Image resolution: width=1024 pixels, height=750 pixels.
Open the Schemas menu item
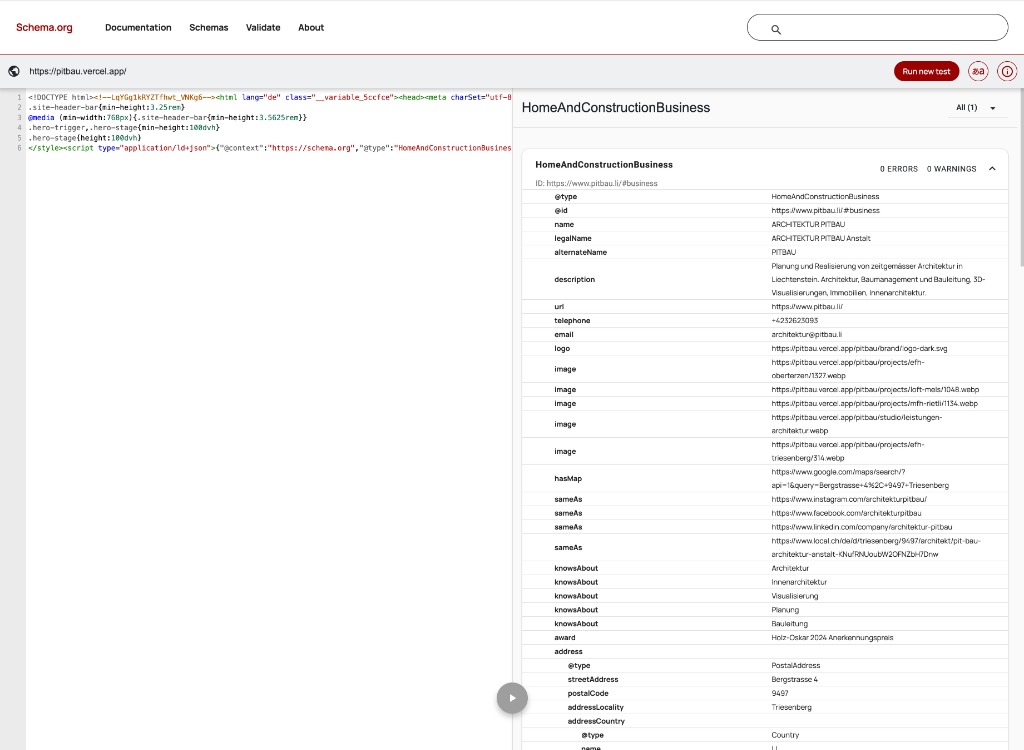pyautogui.click(x=209, y=27)
